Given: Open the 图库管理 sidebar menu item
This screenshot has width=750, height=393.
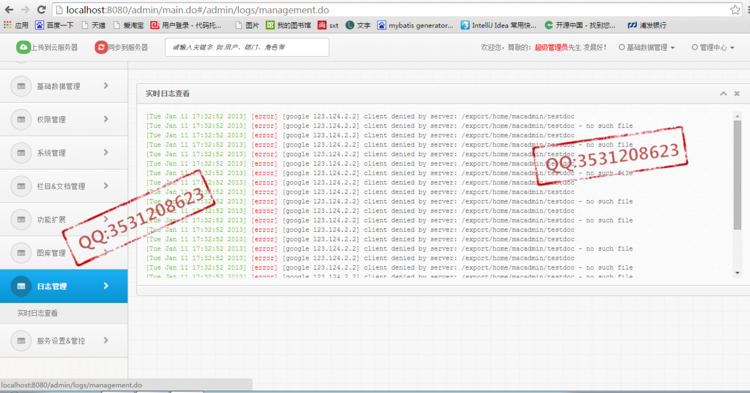Looking at the screenshot, I should pos(64,252).
